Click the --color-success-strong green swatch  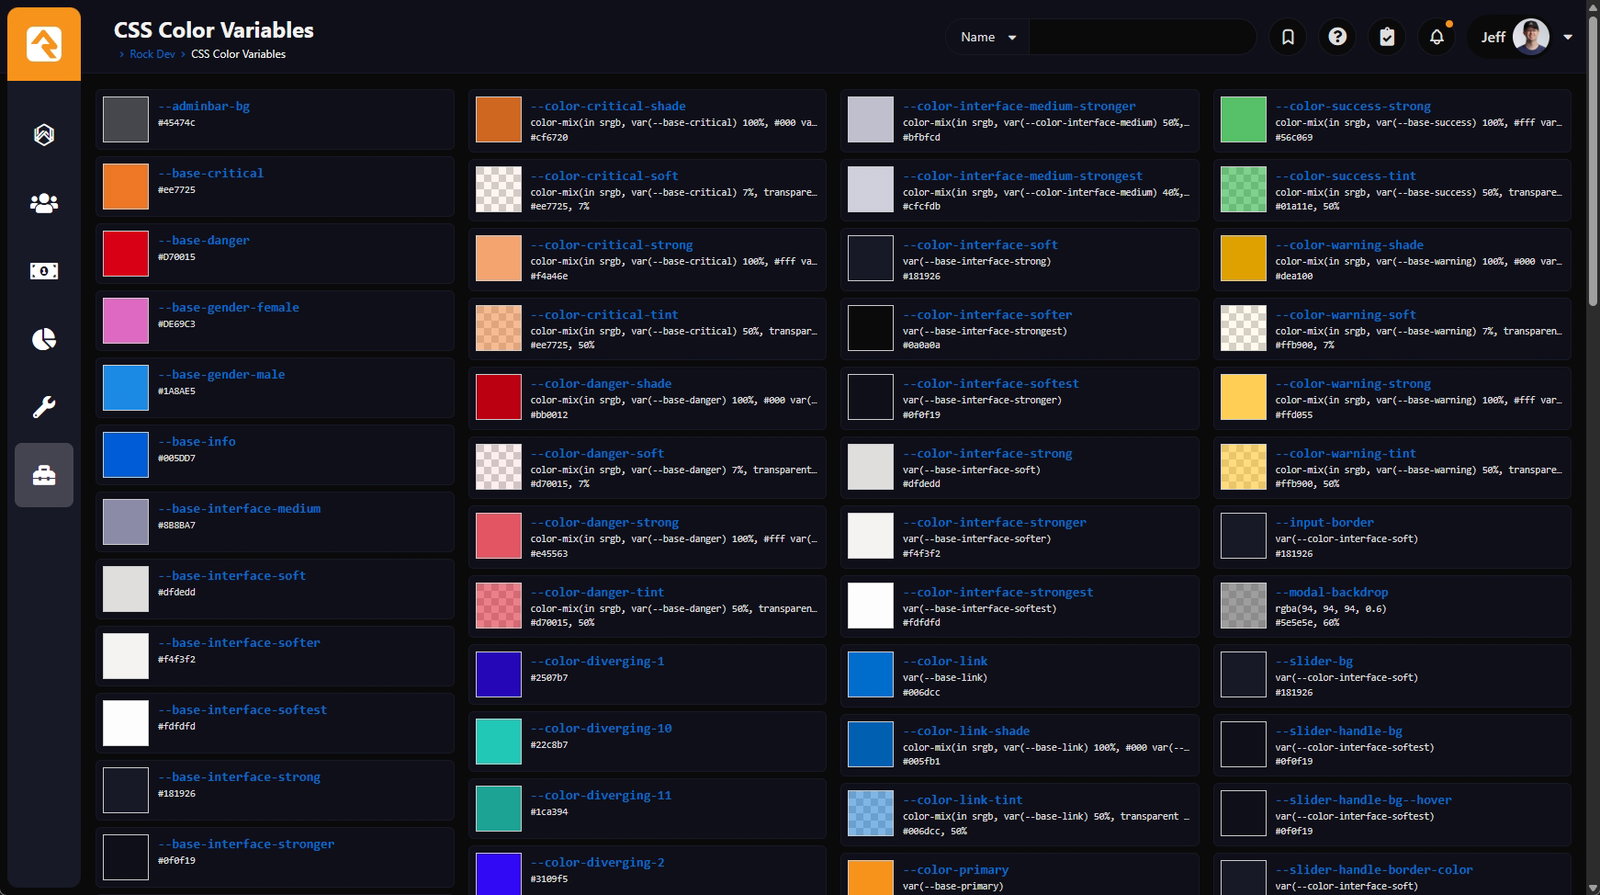pyautogui.click(x=1243, y=120)
